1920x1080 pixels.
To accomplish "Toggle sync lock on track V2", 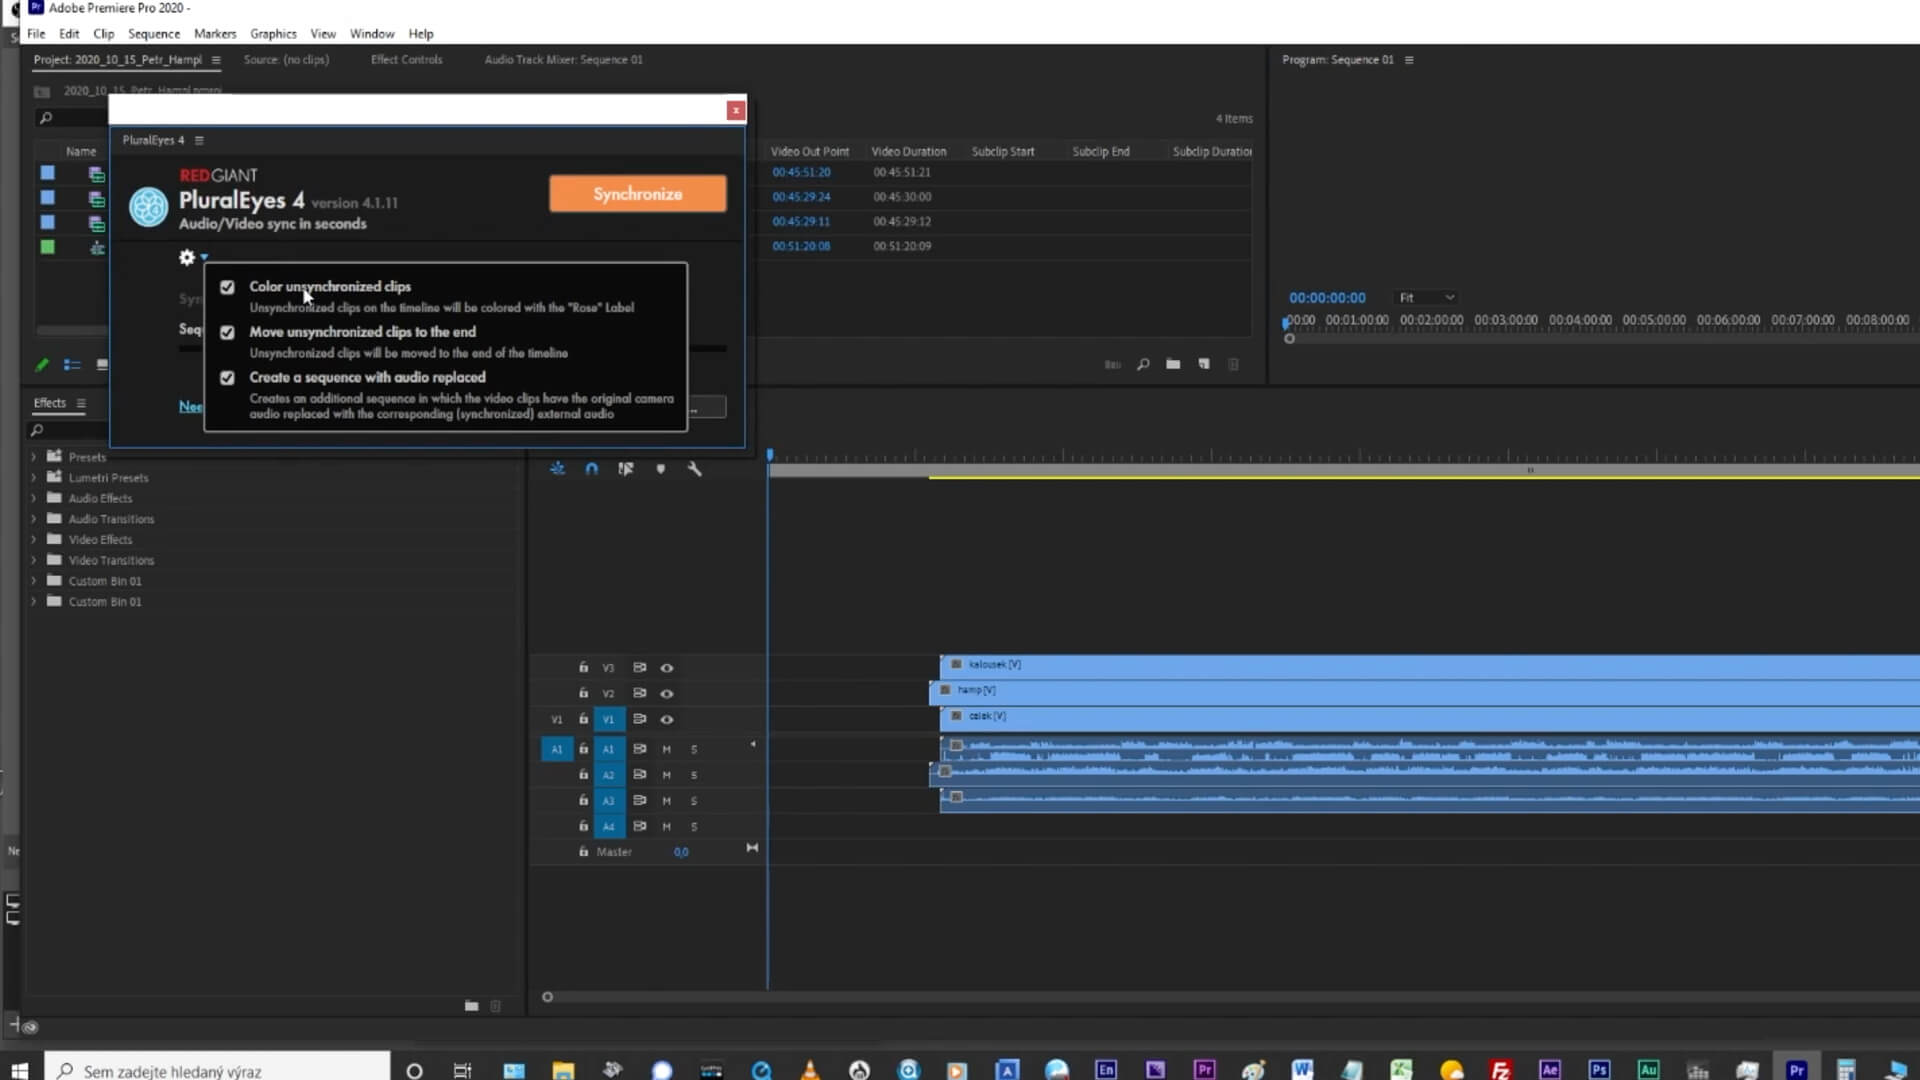I will click(640, 693).
